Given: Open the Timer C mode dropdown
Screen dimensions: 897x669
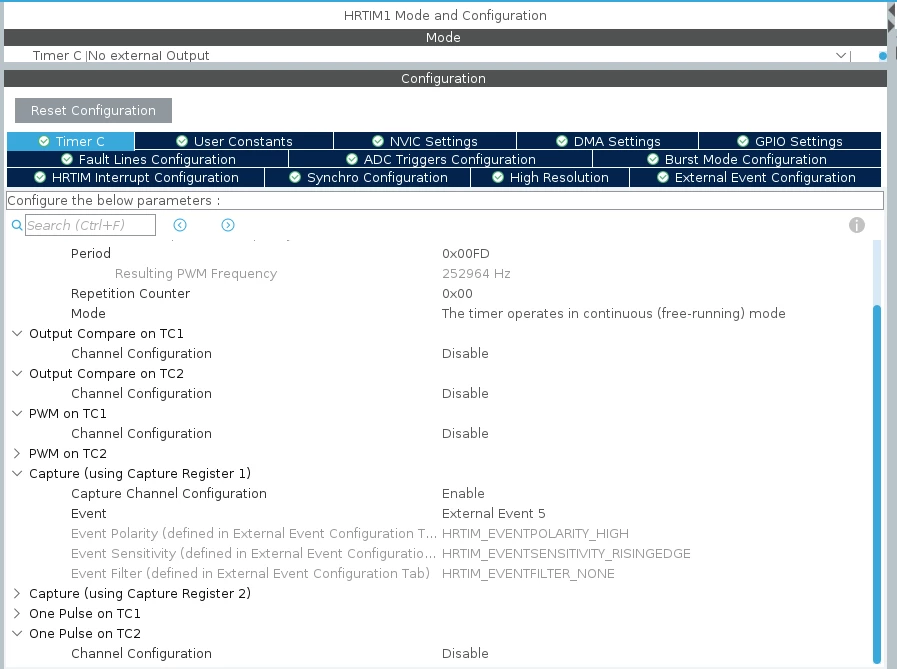Looking at the screenshot, I should [x=840, y=56].
